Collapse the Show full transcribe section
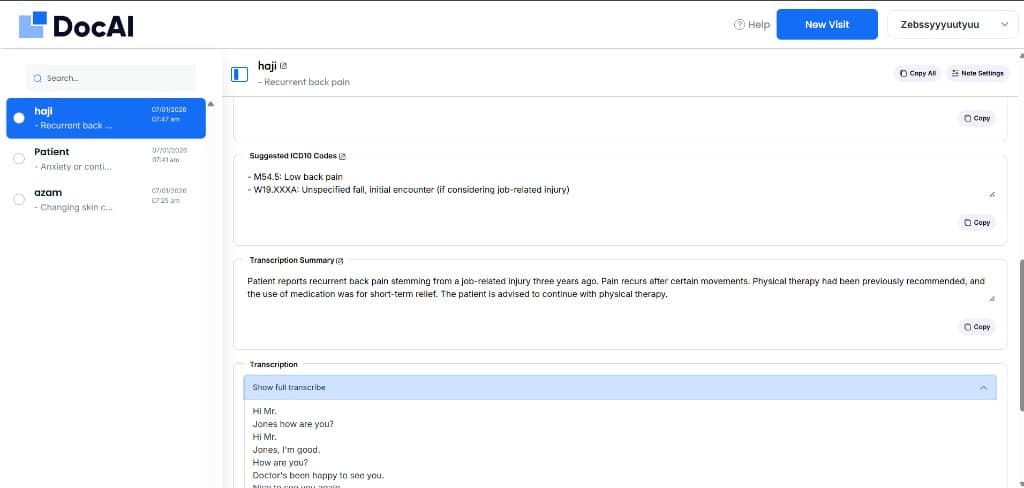Viewport: 1024px width, 488px height. tap(620, 387)
